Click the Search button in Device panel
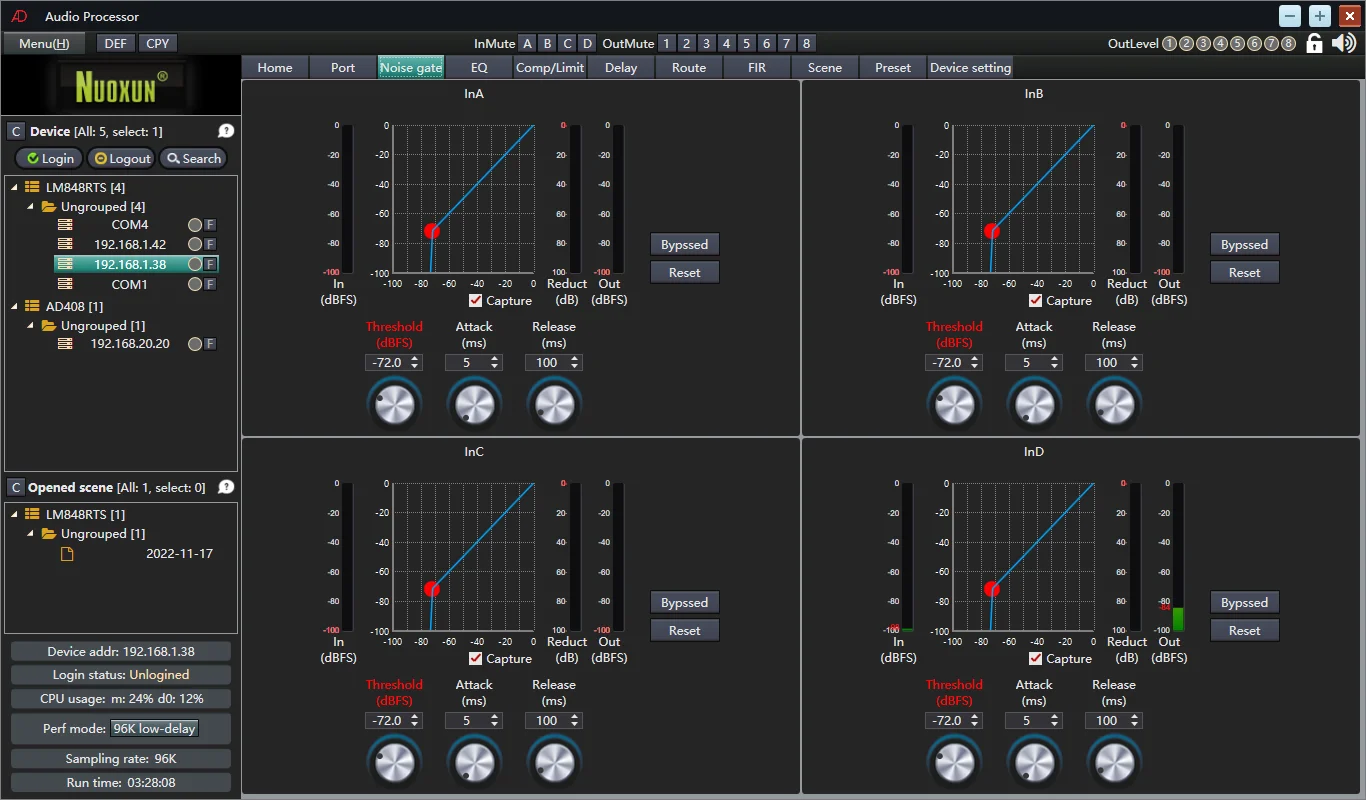 point(193,158)
